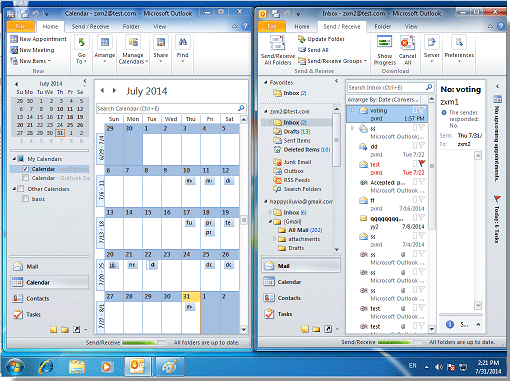Toggle the Calendar zxm2@test checkbox
The height and width of the screenshot is (381, 510).
pyautogui.click(x=25, y=169)
